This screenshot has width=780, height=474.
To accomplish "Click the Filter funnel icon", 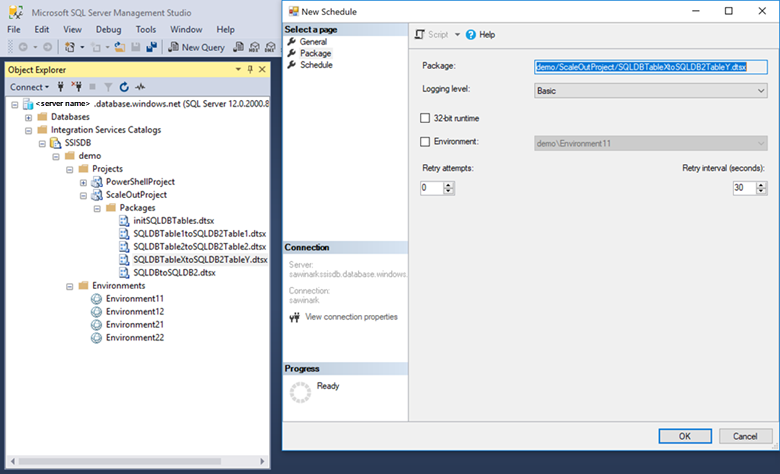I will [108, 87].
